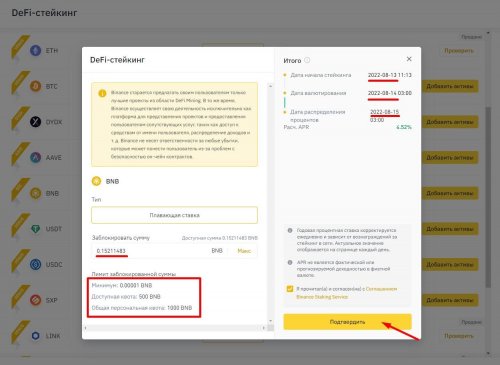
Task: Click the USDC coin icon
Action: (x=35, y=264)
